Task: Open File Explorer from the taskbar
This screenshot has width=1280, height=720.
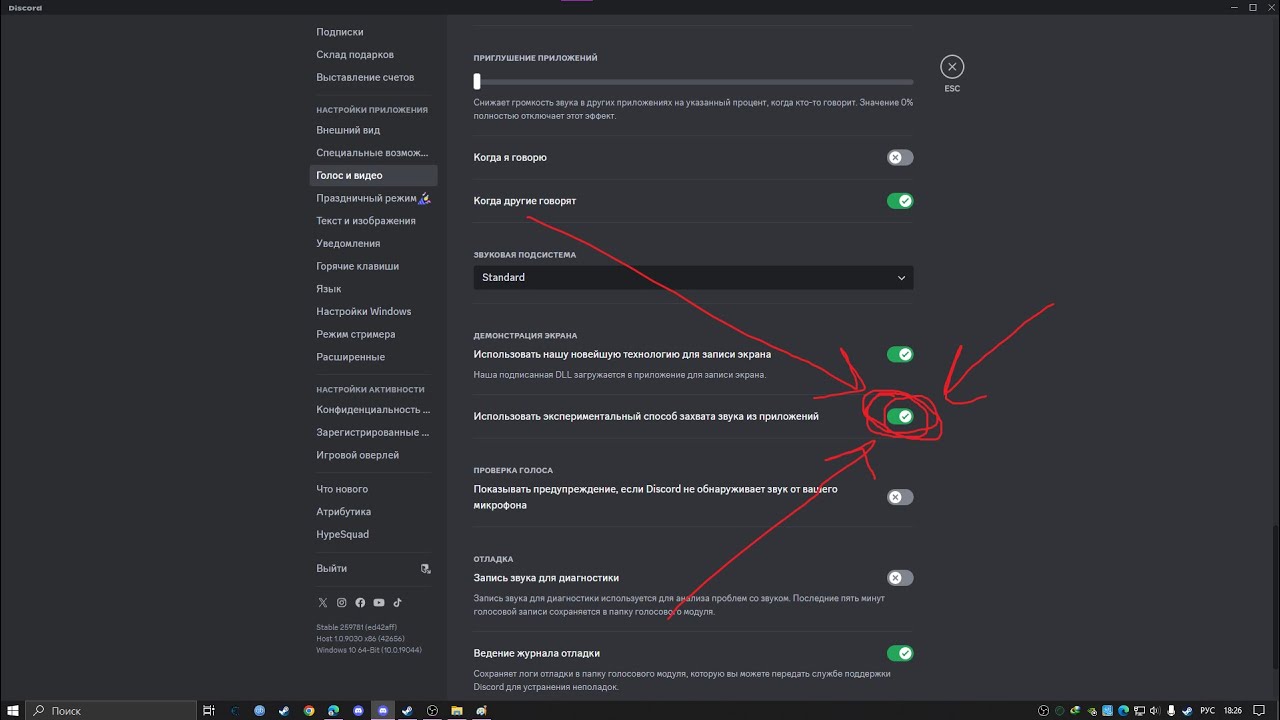Action: tap(457, 711)
